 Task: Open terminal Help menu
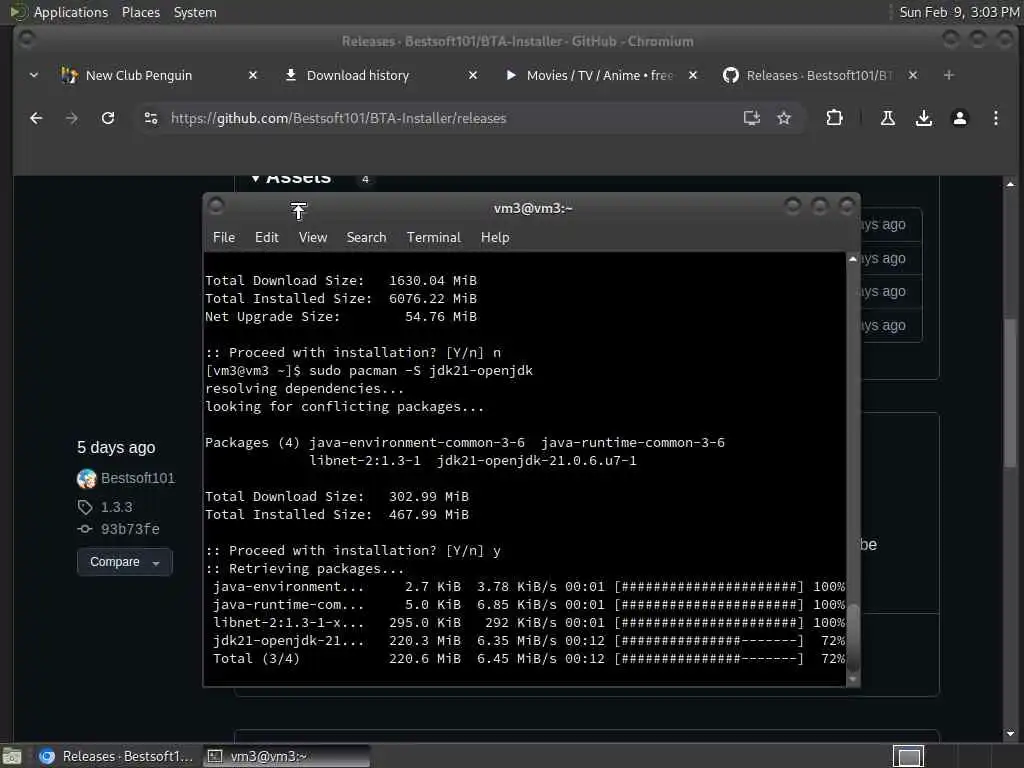495,237
